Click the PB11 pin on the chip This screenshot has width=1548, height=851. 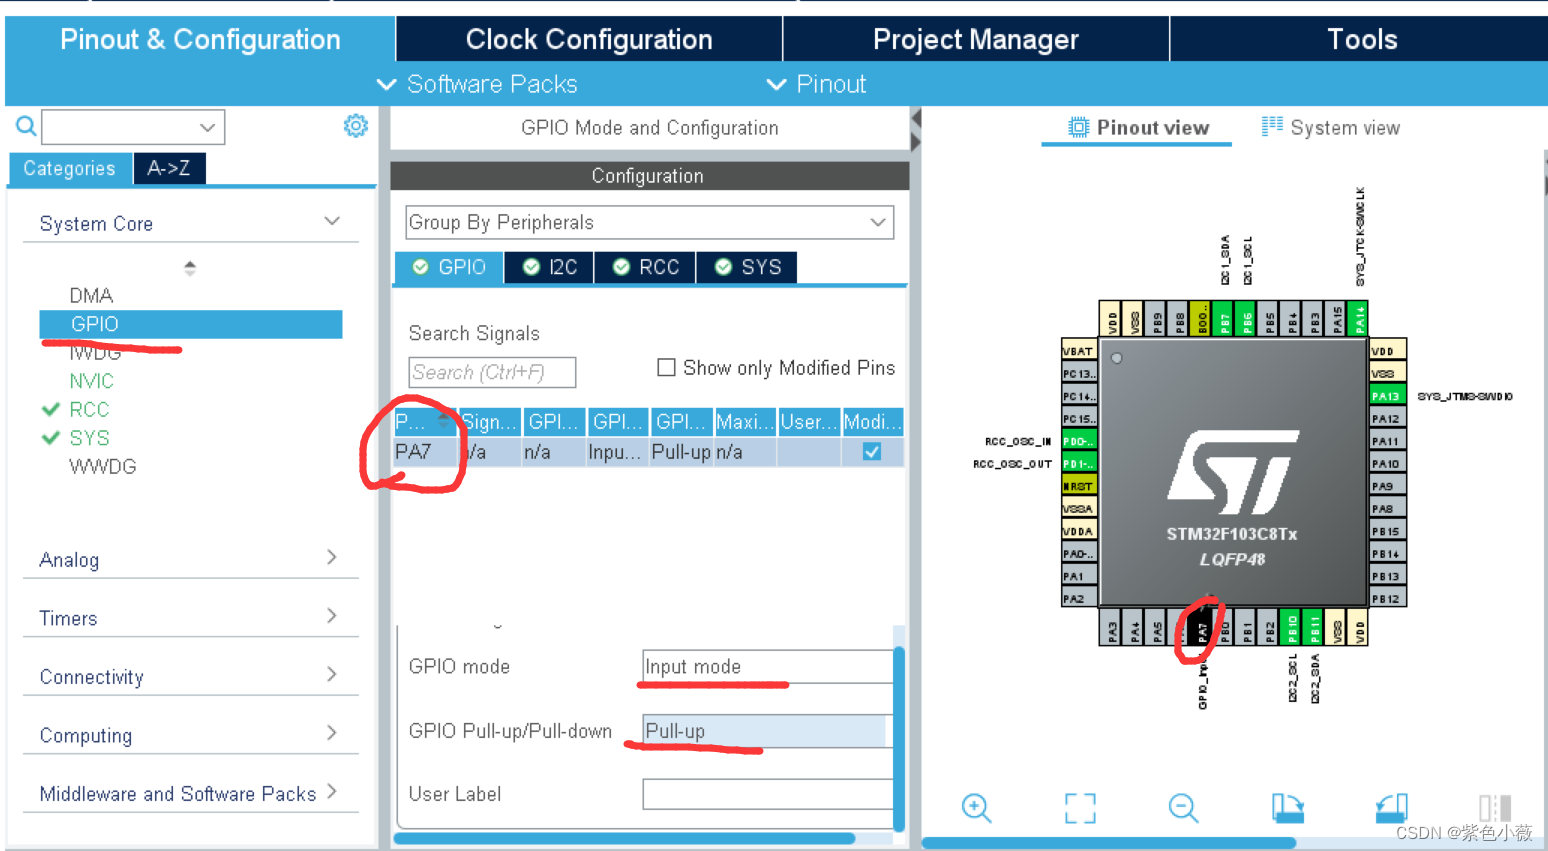coord(1314,627)
